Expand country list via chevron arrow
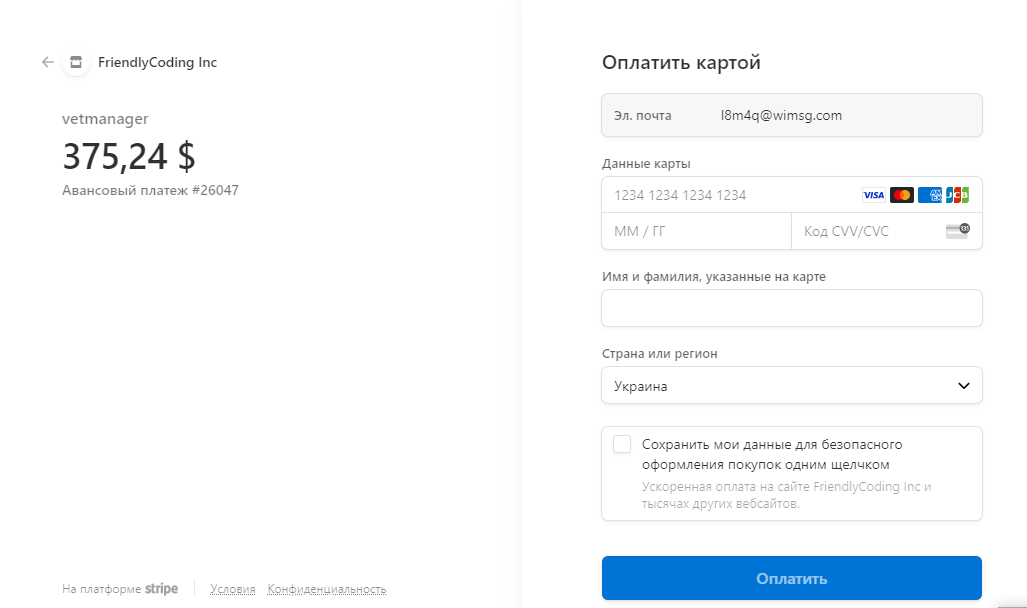 pyautogui.click(x=963, y=385)
